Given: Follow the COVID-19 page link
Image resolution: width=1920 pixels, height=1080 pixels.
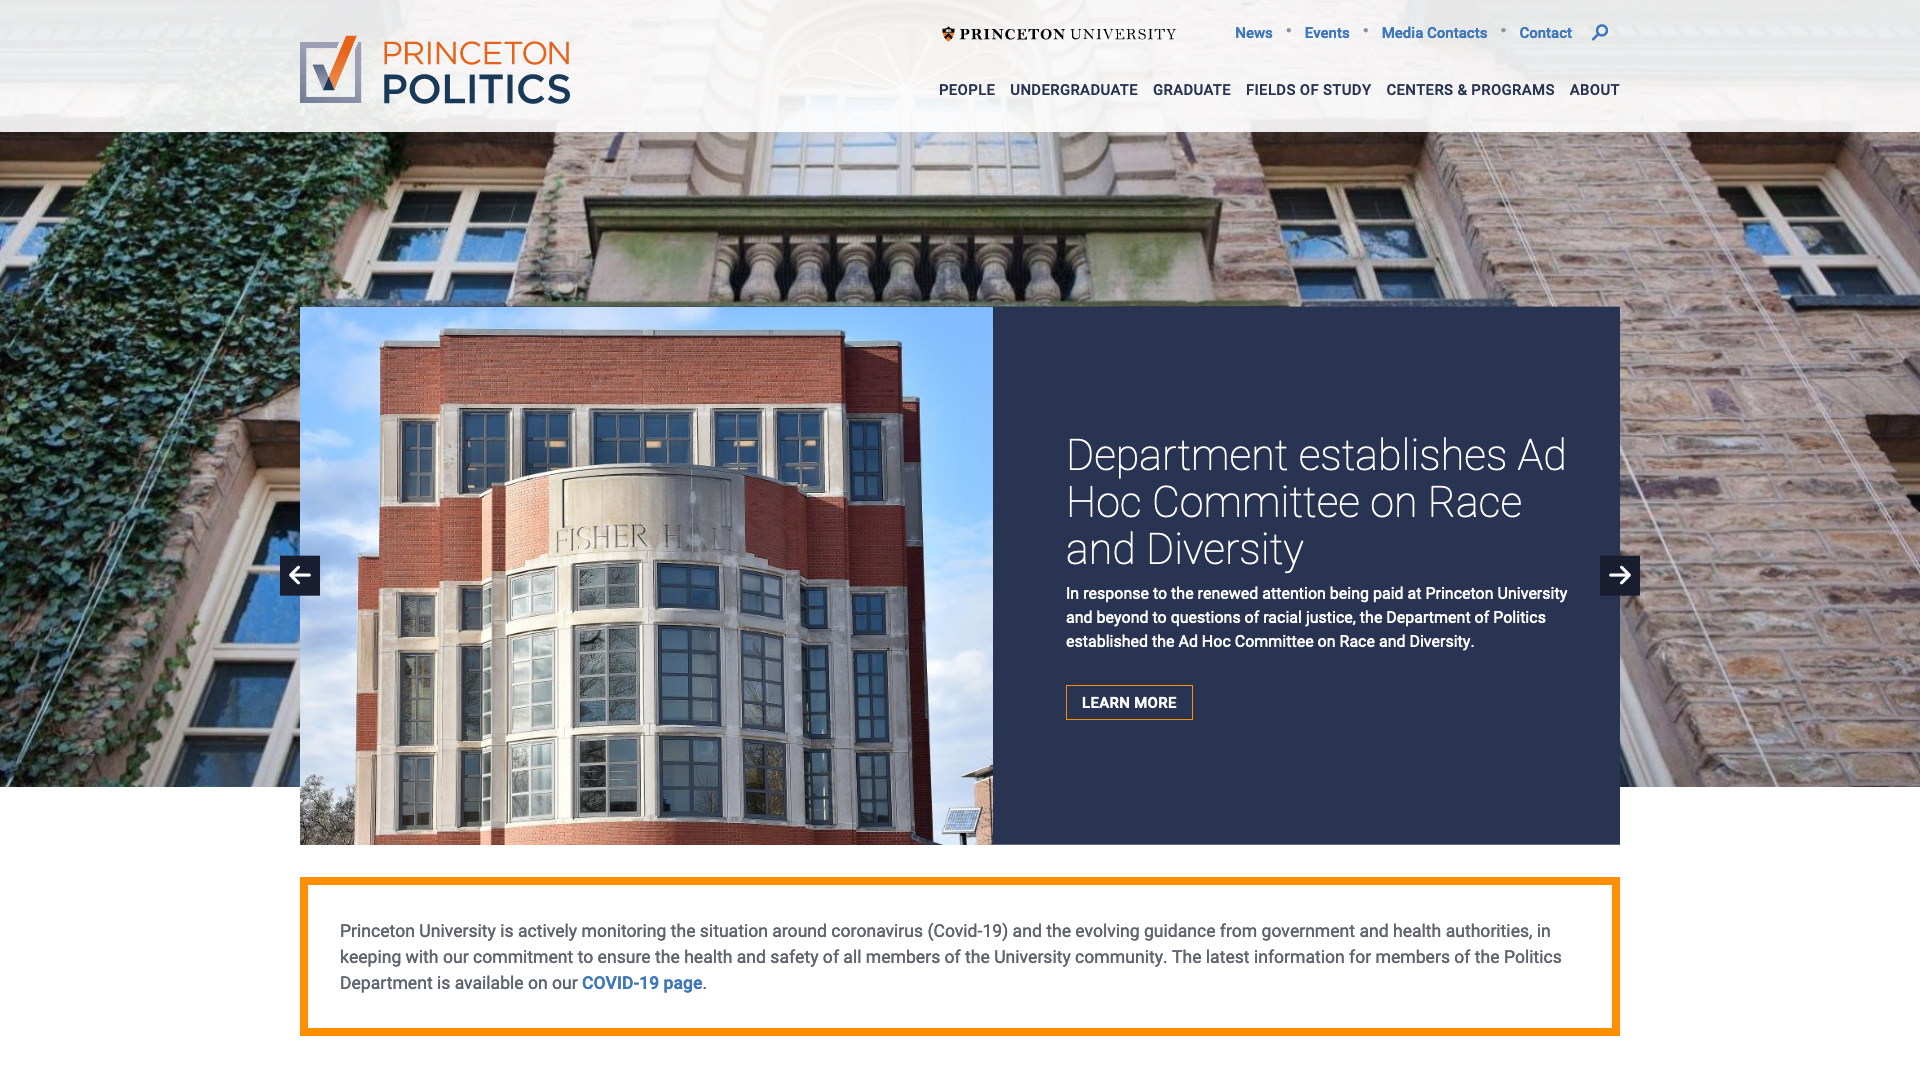Looking at the screenshot, I should (642, 983).
